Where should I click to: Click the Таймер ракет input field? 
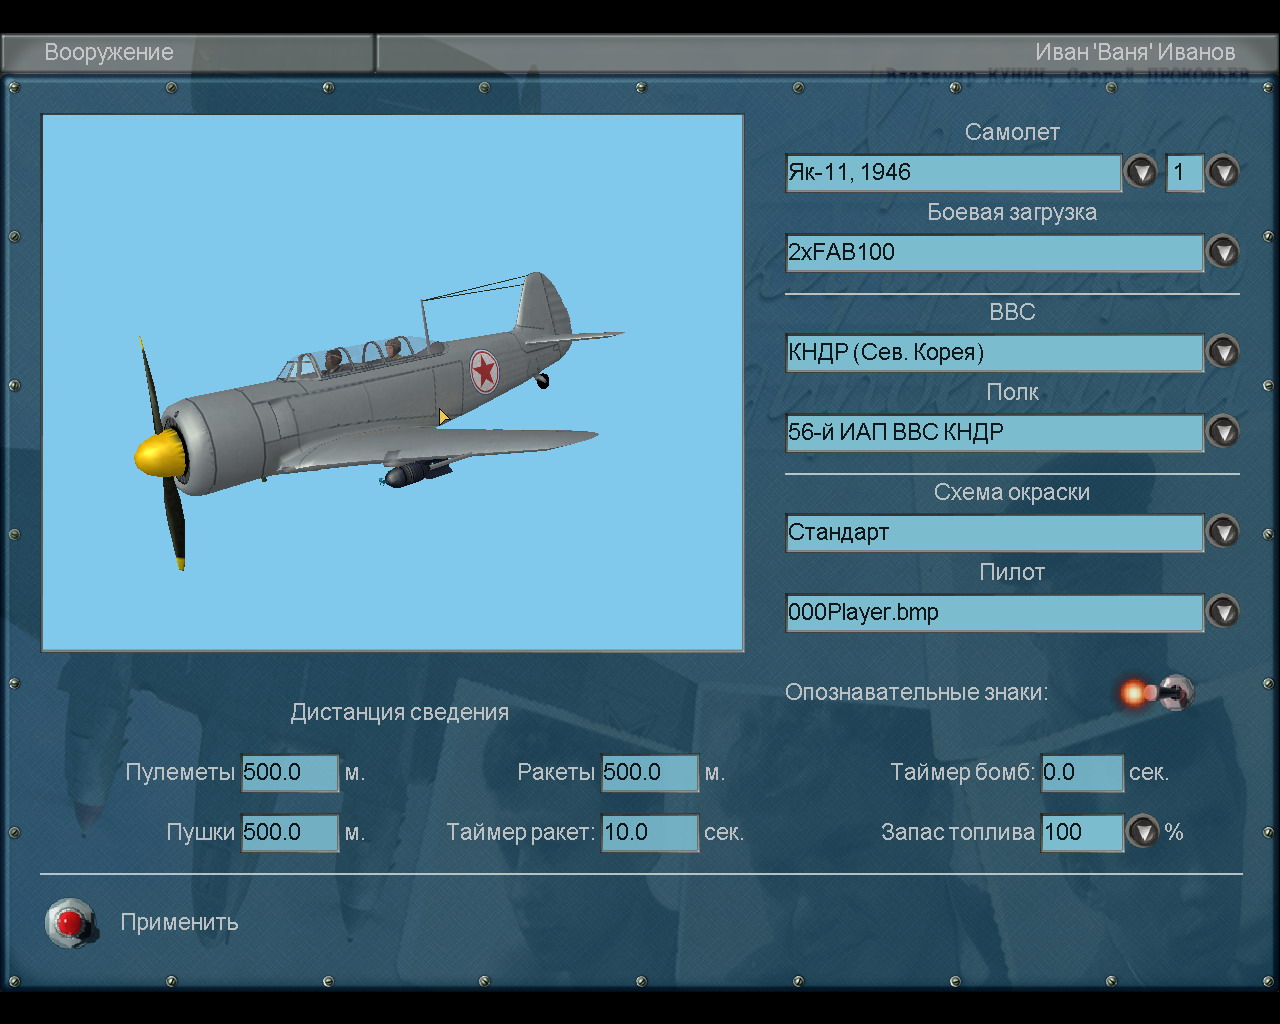click(x=649, y=832)
